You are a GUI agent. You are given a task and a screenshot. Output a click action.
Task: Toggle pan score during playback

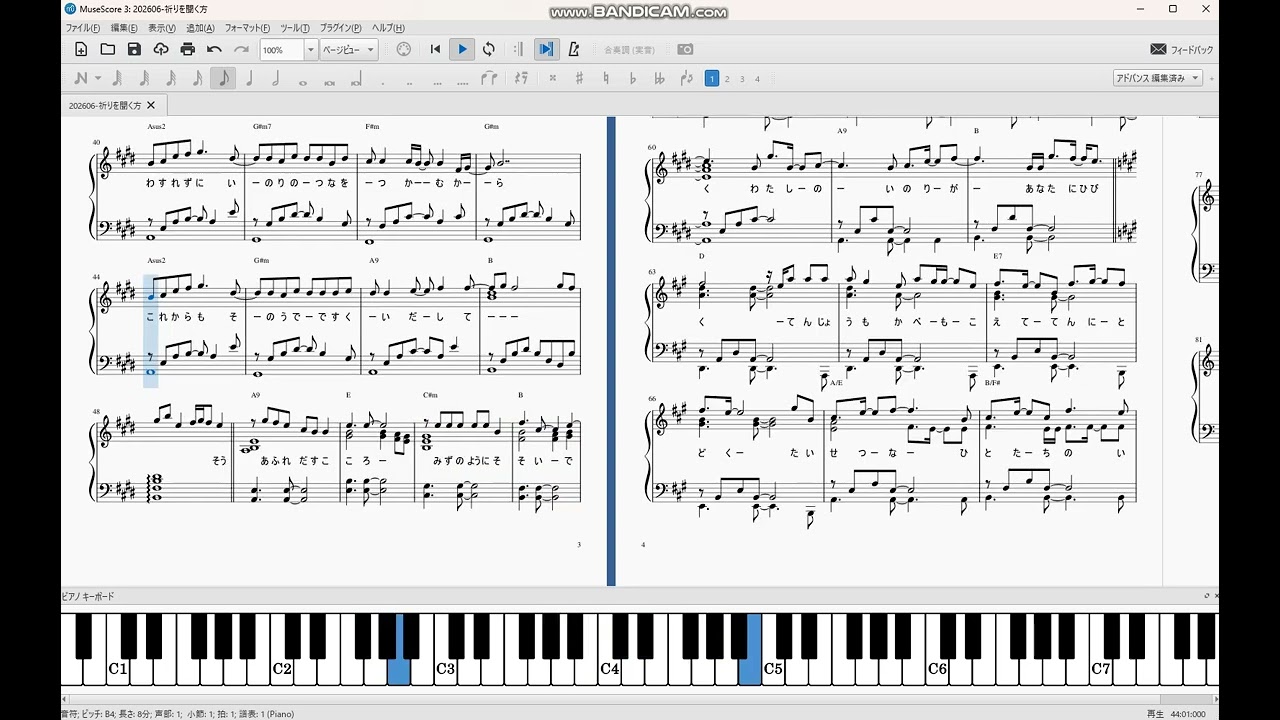point(546,49)
